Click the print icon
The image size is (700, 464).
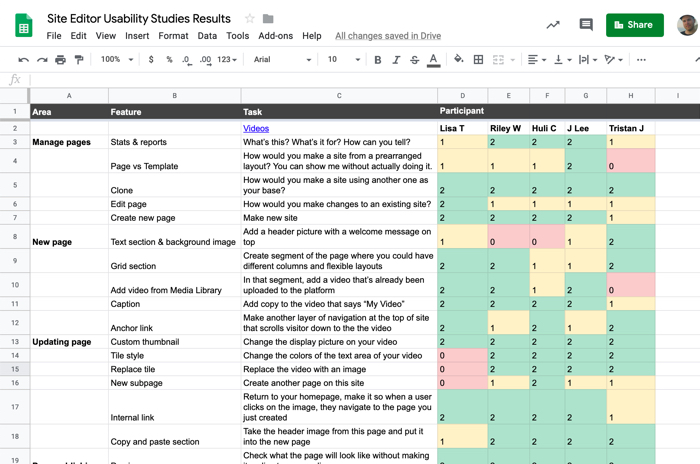click(60, 60)
